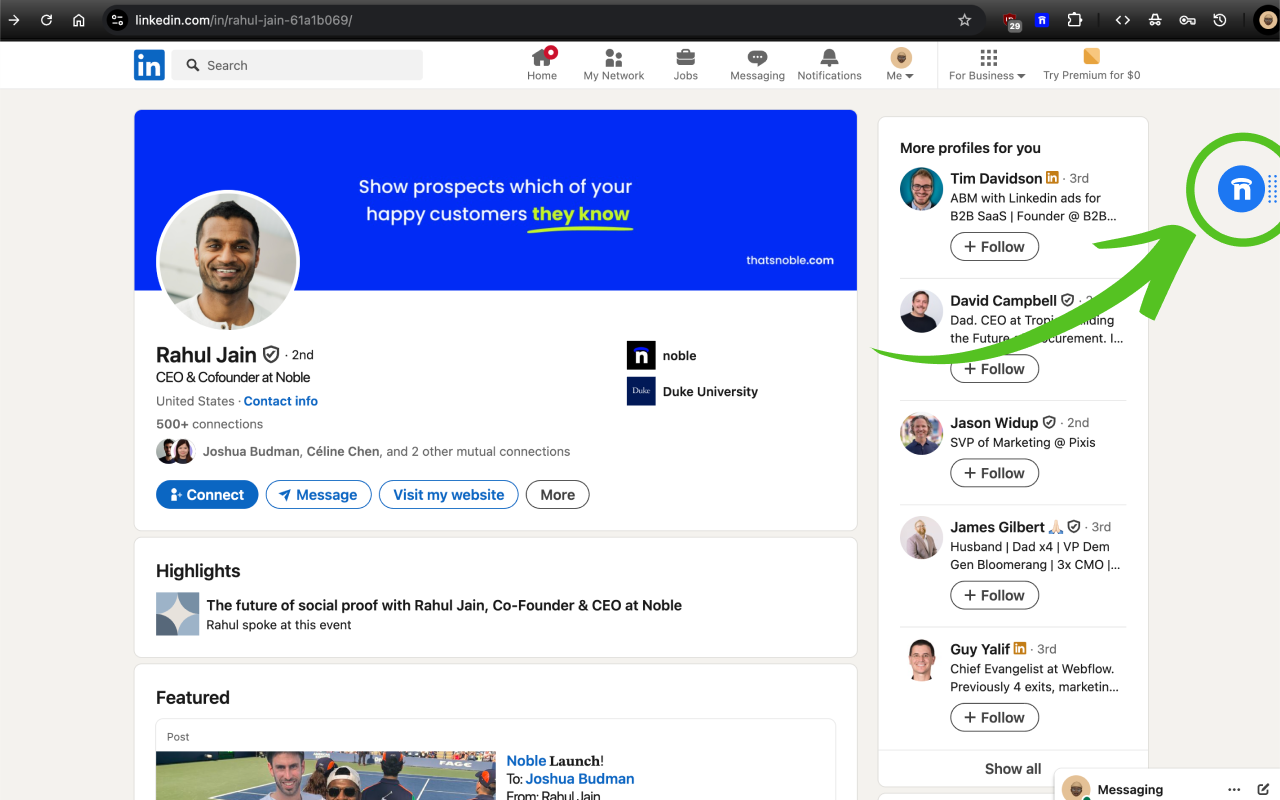The height and width of the screenshot is (800, 1280).
Task: Click the LinkedIn search field
Action: [297, 65]
